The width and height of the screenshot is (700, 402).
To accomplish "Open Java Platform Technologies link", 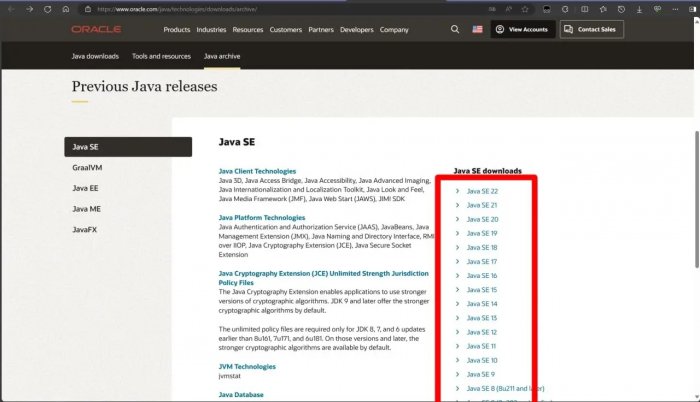I will [x=262, y=218].
